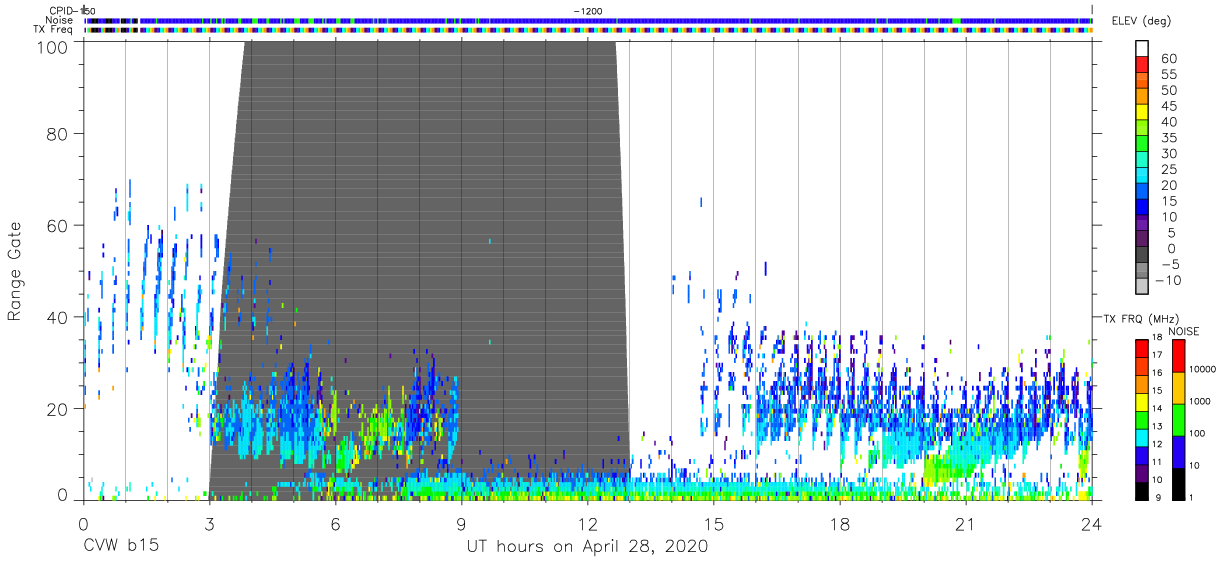
Task: Click the blue Noise strip above the plot
Action: tap(588, 20)
